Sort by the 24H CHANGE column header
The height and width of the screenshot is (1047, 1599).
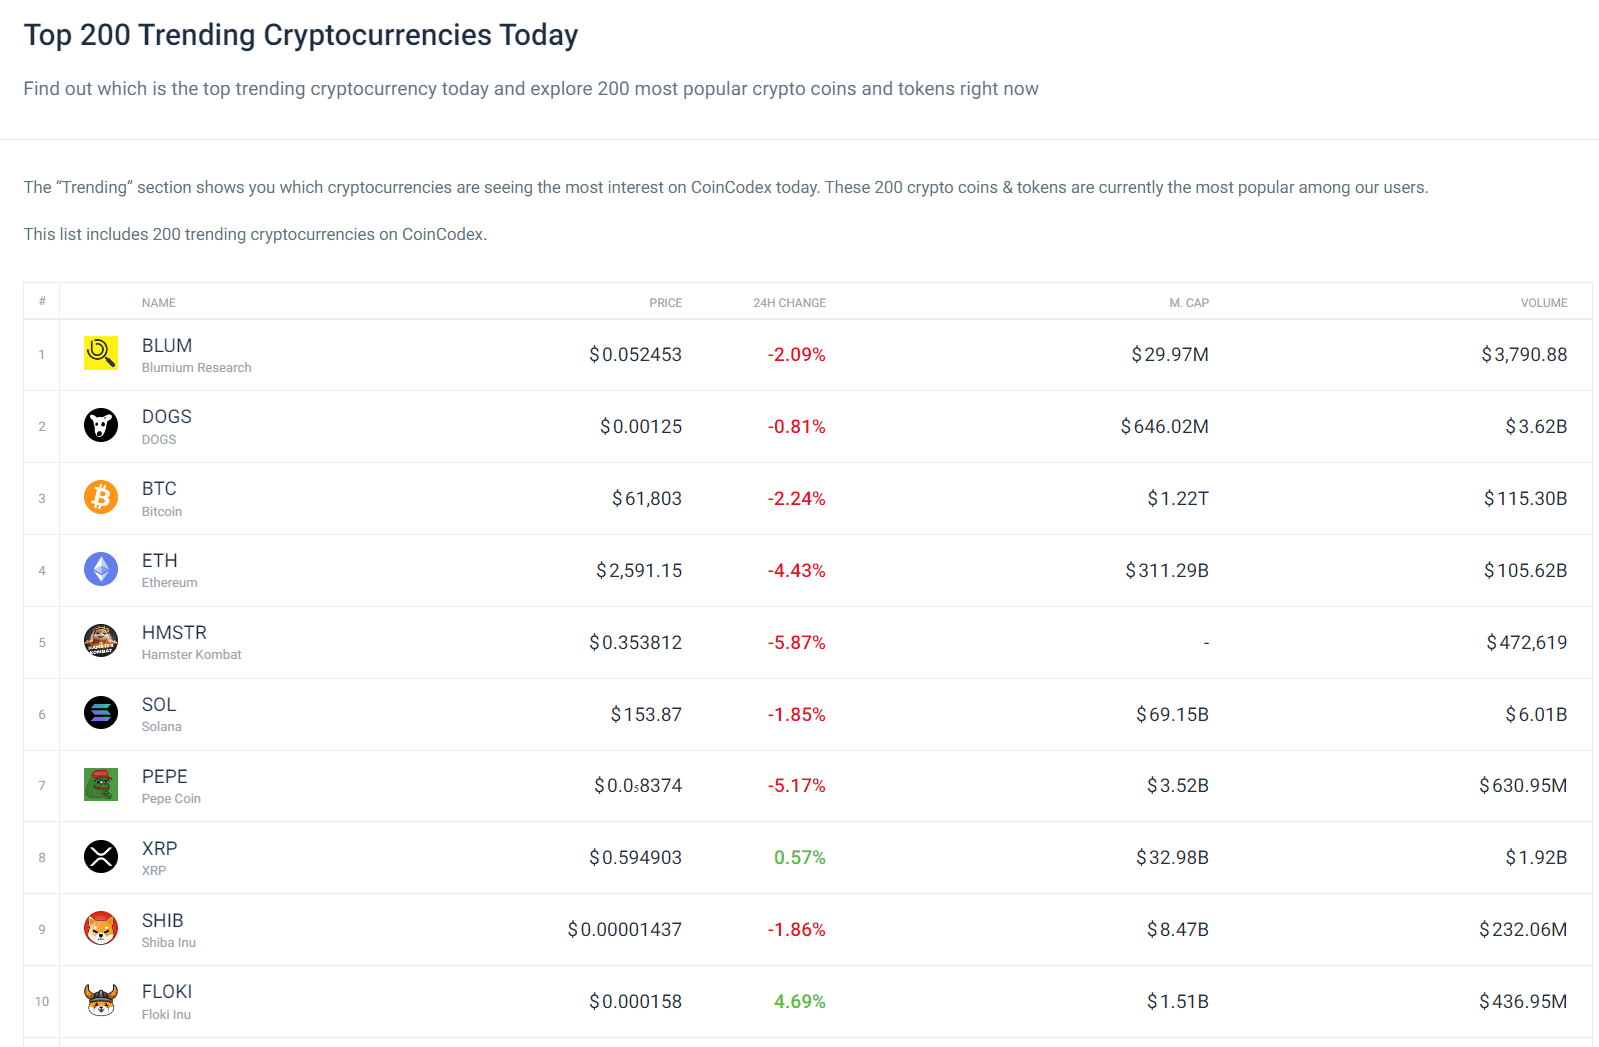[x=789, y=303]
